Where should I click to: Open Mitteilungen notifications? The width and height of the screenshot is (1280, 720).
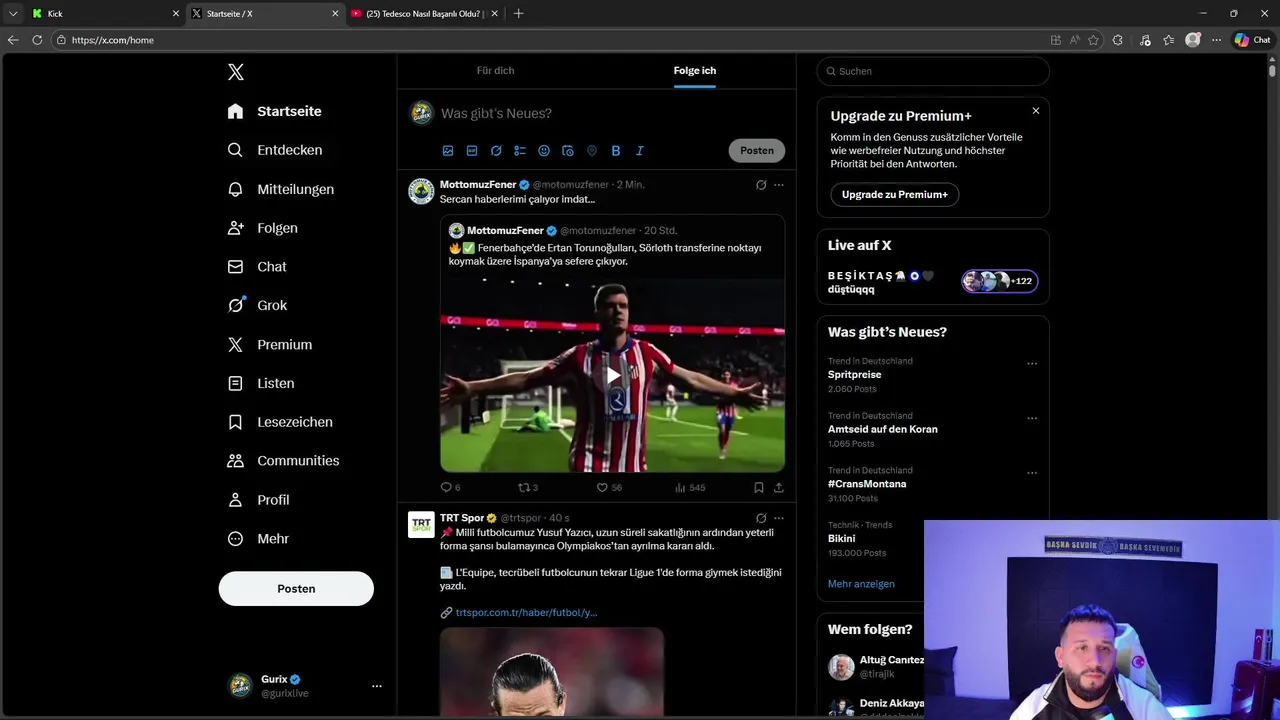coord(280,189)
